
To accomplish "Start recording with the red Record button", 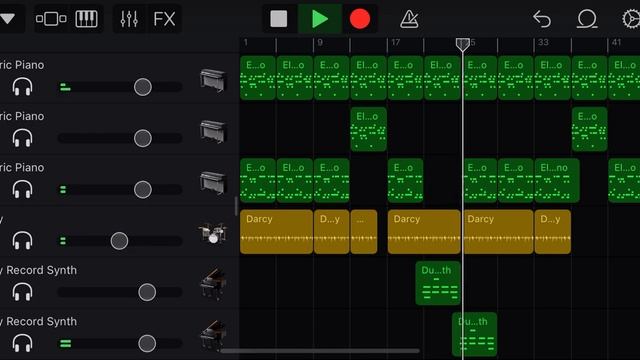I will 360,19.
